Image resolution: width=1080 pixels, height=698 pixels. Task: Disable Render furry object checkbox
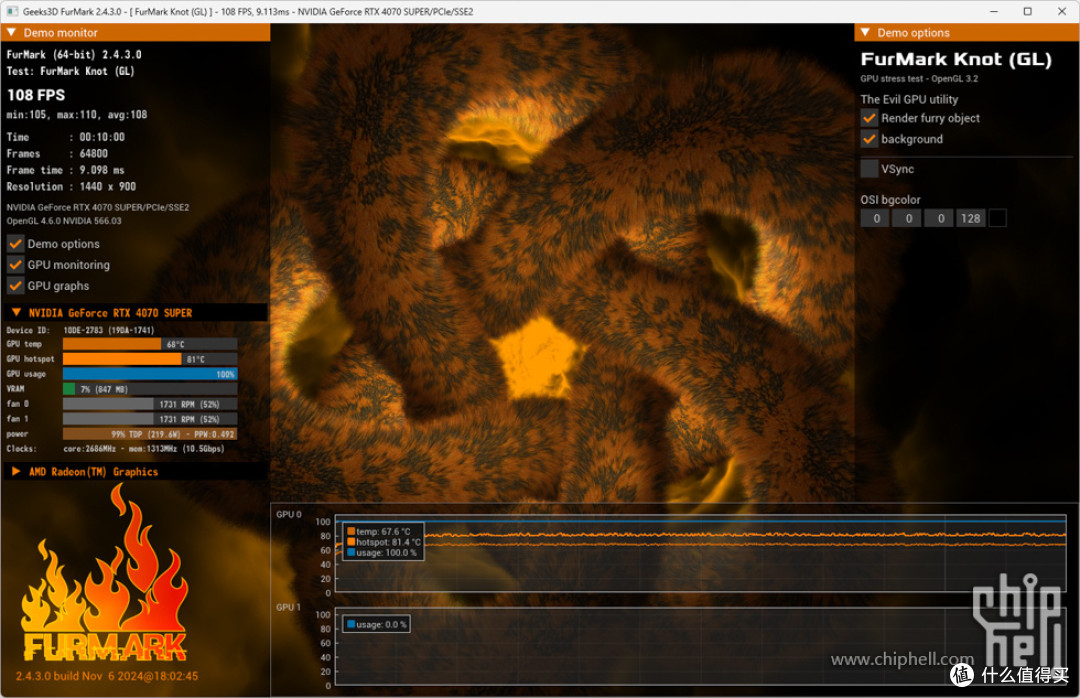coord(869,118)
